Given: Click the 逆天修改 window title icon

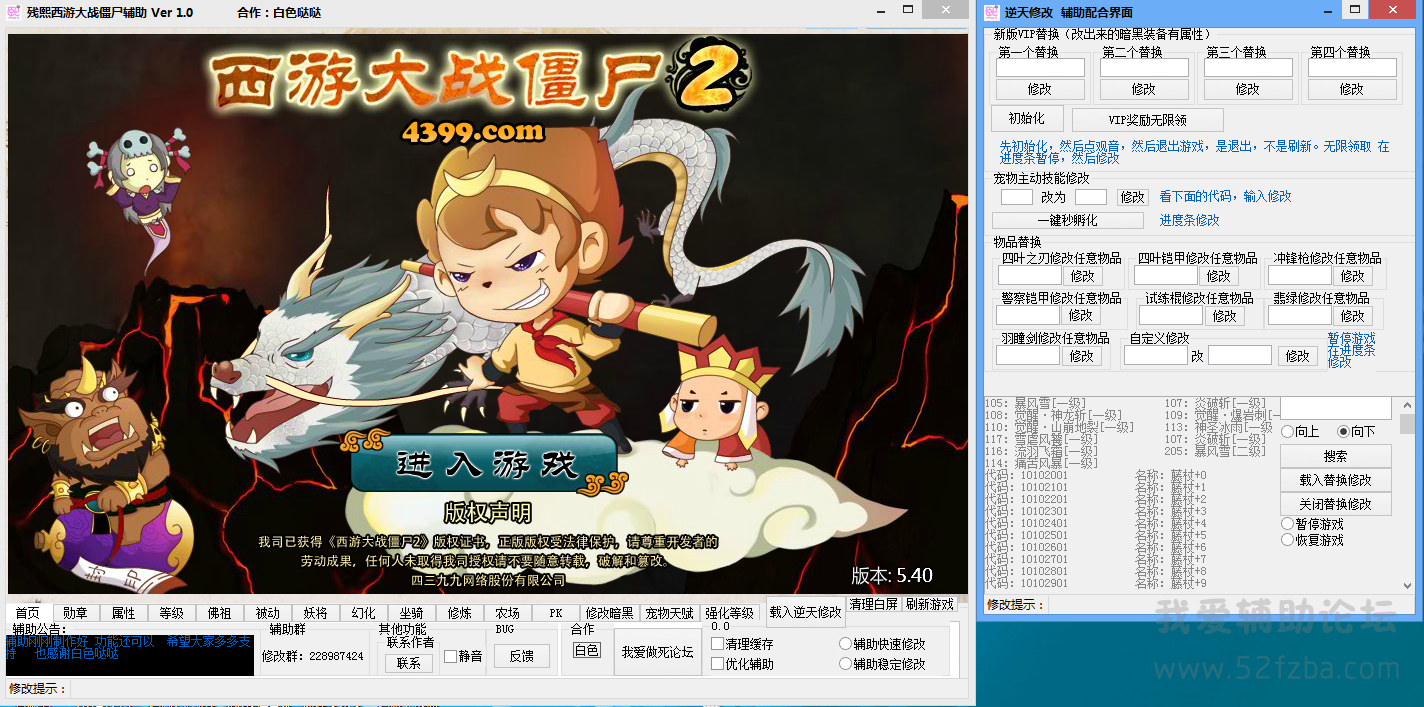Looking at the screenshot, I should (x=991, y=12).
